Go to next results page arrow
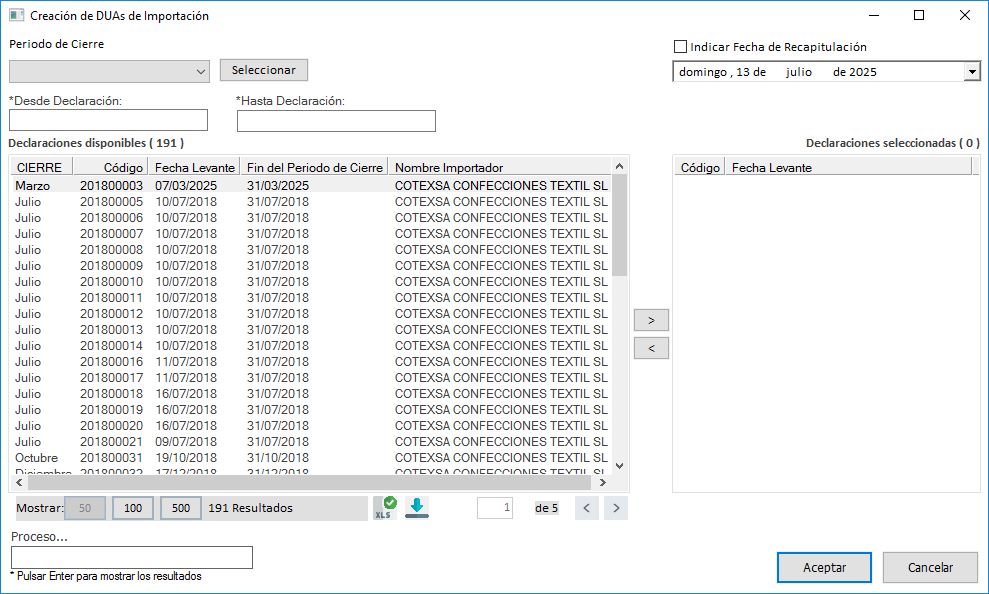989x594 pixels. pyautogui.click(x=617, y=508)
